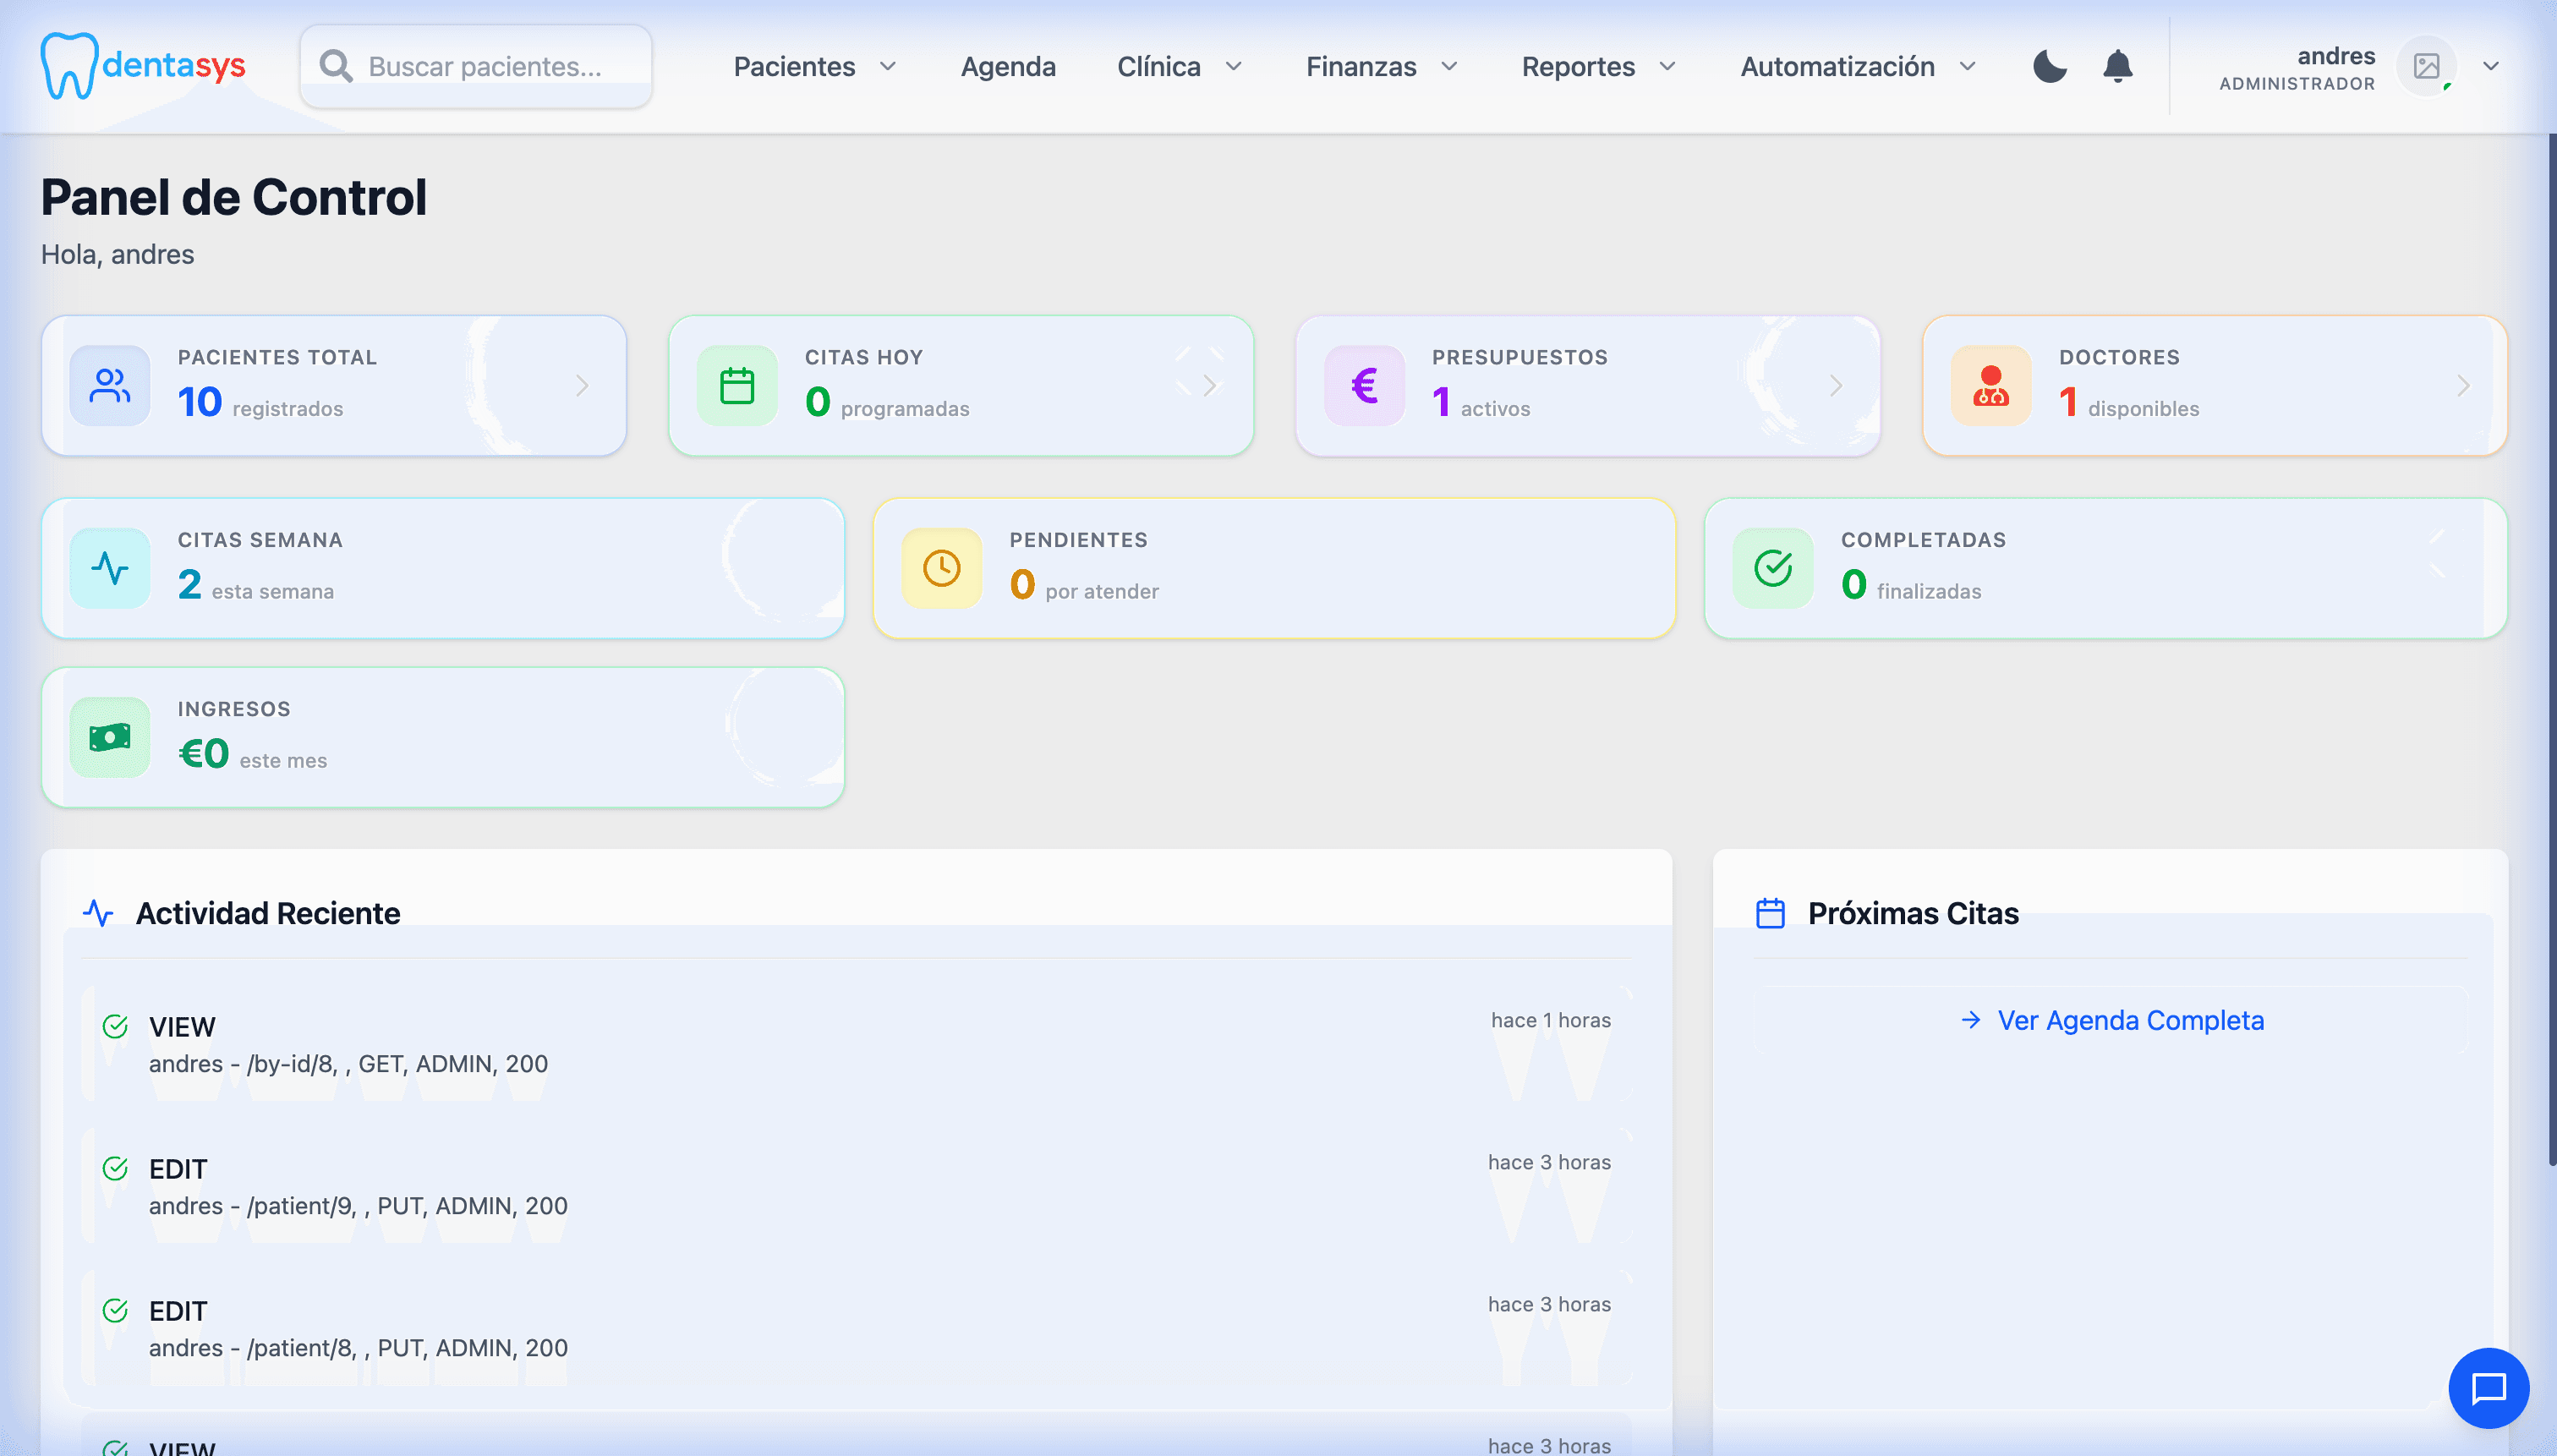This screenshot has height=1456, width=2557.
Task: Click the page's vertical scrollbar
Action: pos(2551,650)
